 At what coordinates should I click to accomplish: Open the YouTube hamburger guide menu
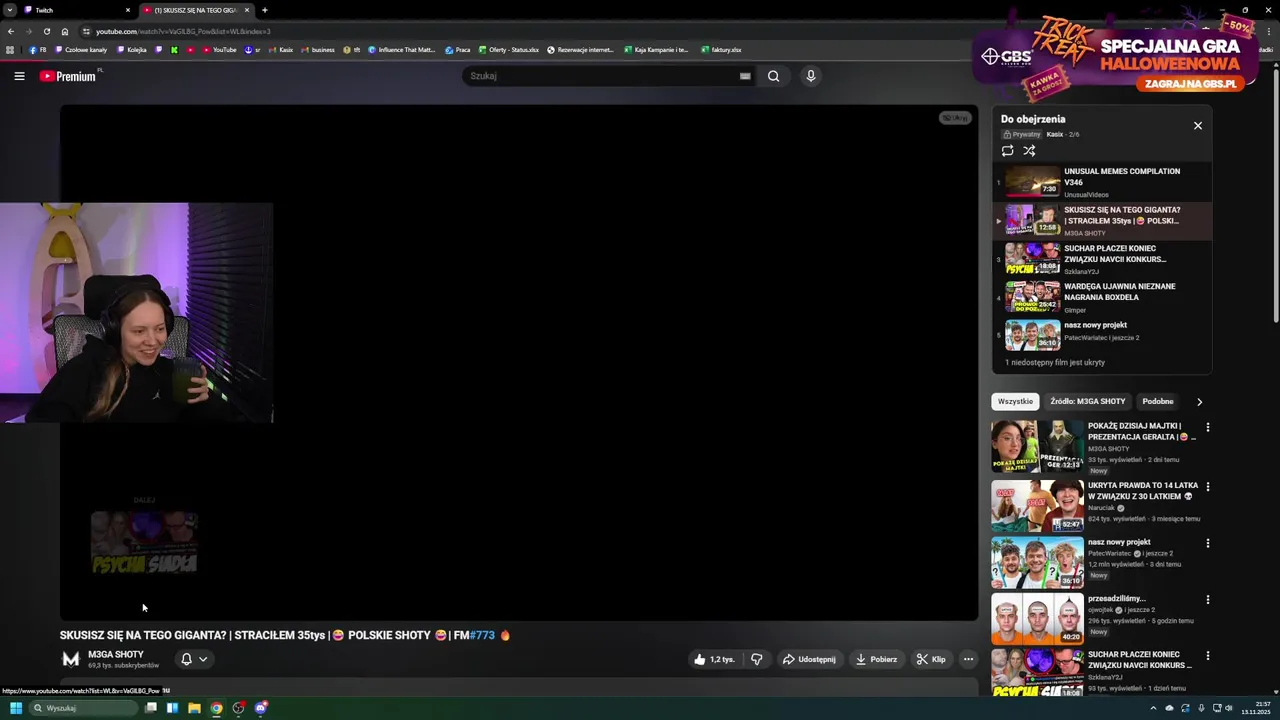(19, 76)
